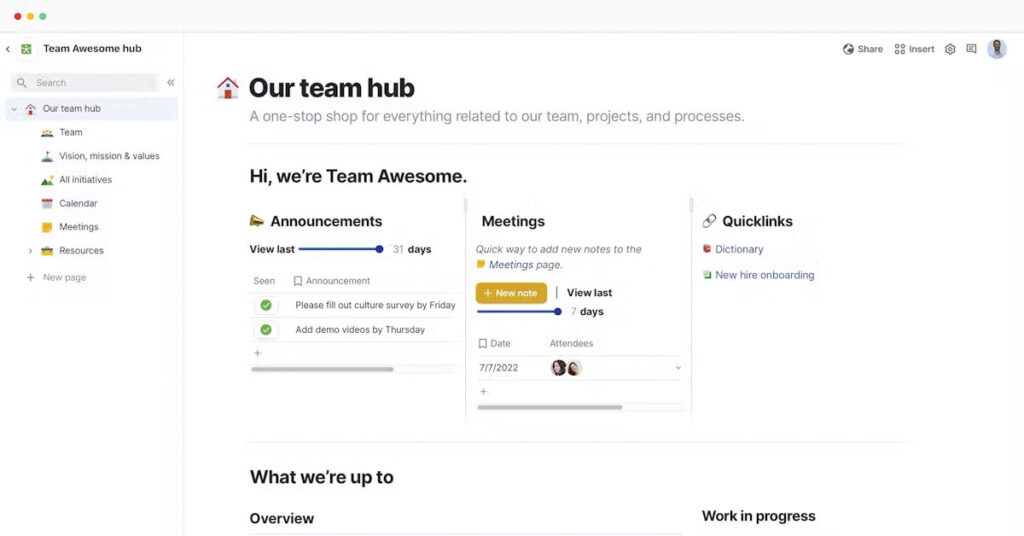The image size is (1024, 536).
Task: Open Vision, mission & values page
Action: 109,156
